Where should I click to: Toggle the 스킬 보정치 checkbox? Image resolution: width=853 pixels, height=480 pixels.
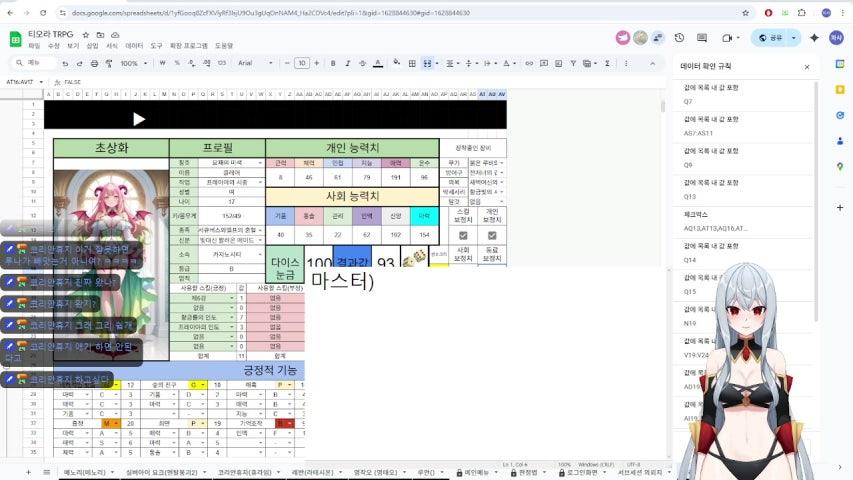[463, 236]
